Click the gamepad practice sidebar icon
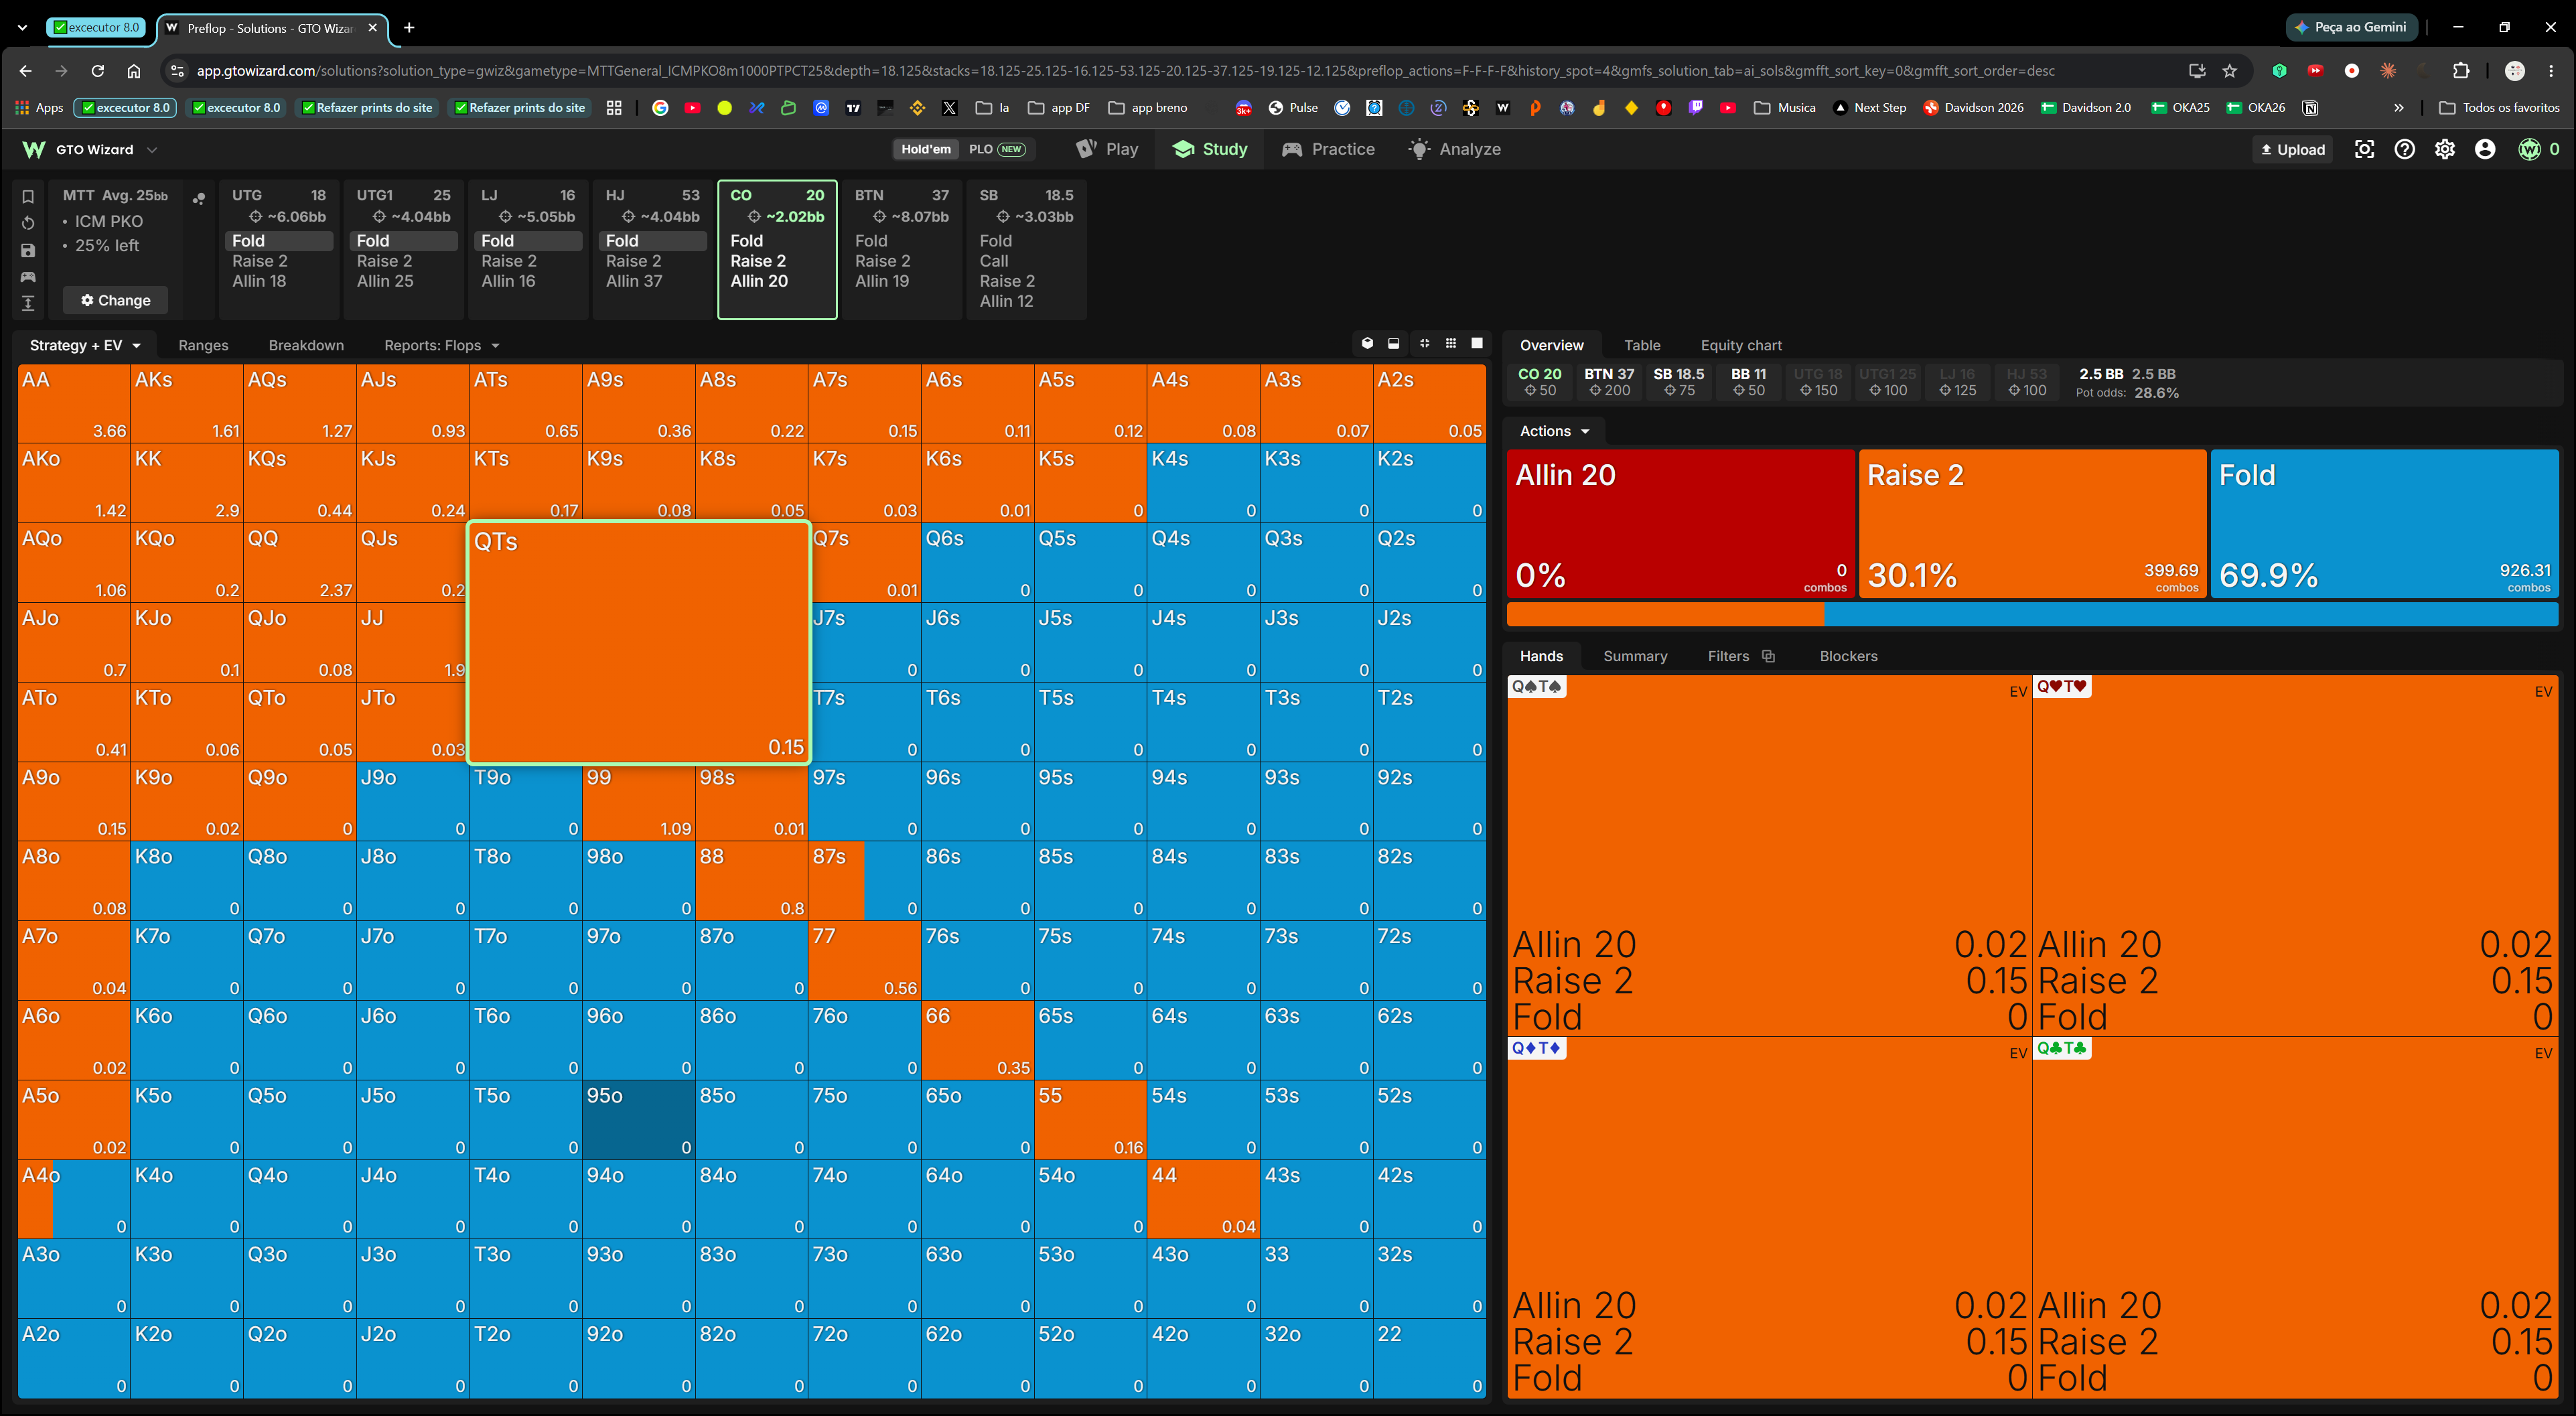2576x1416 pixels. point(28,277)
